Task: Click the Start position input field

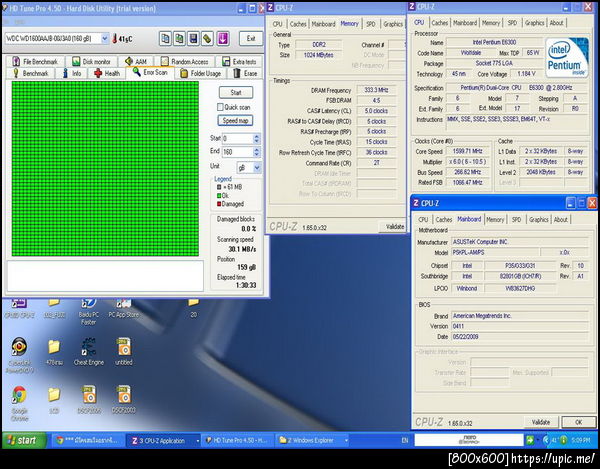Action: click(x=237, y=139)
